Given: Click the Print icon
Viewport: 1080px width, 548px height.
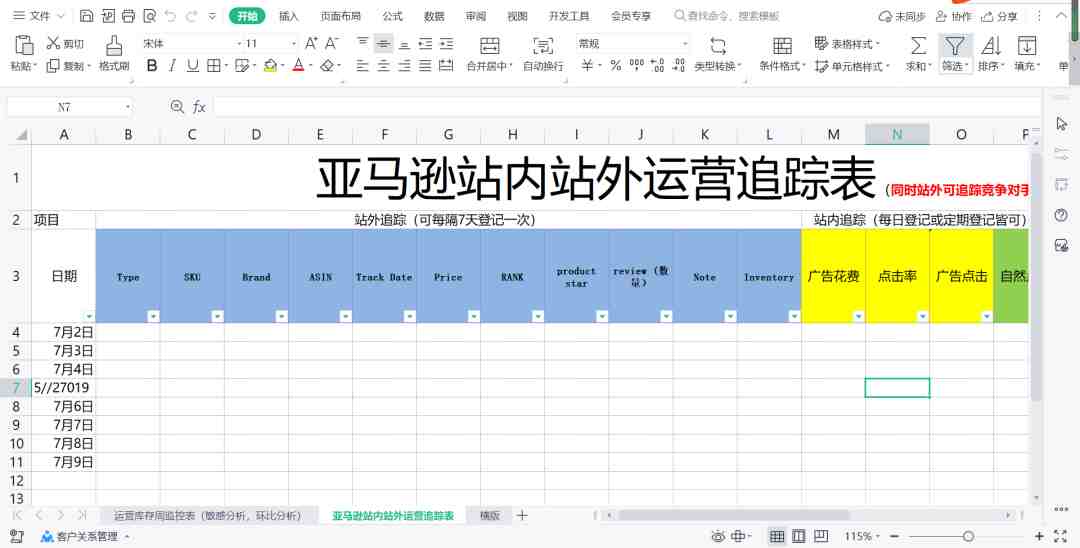Looking at the screenshot, I should (x=128, y=16).
